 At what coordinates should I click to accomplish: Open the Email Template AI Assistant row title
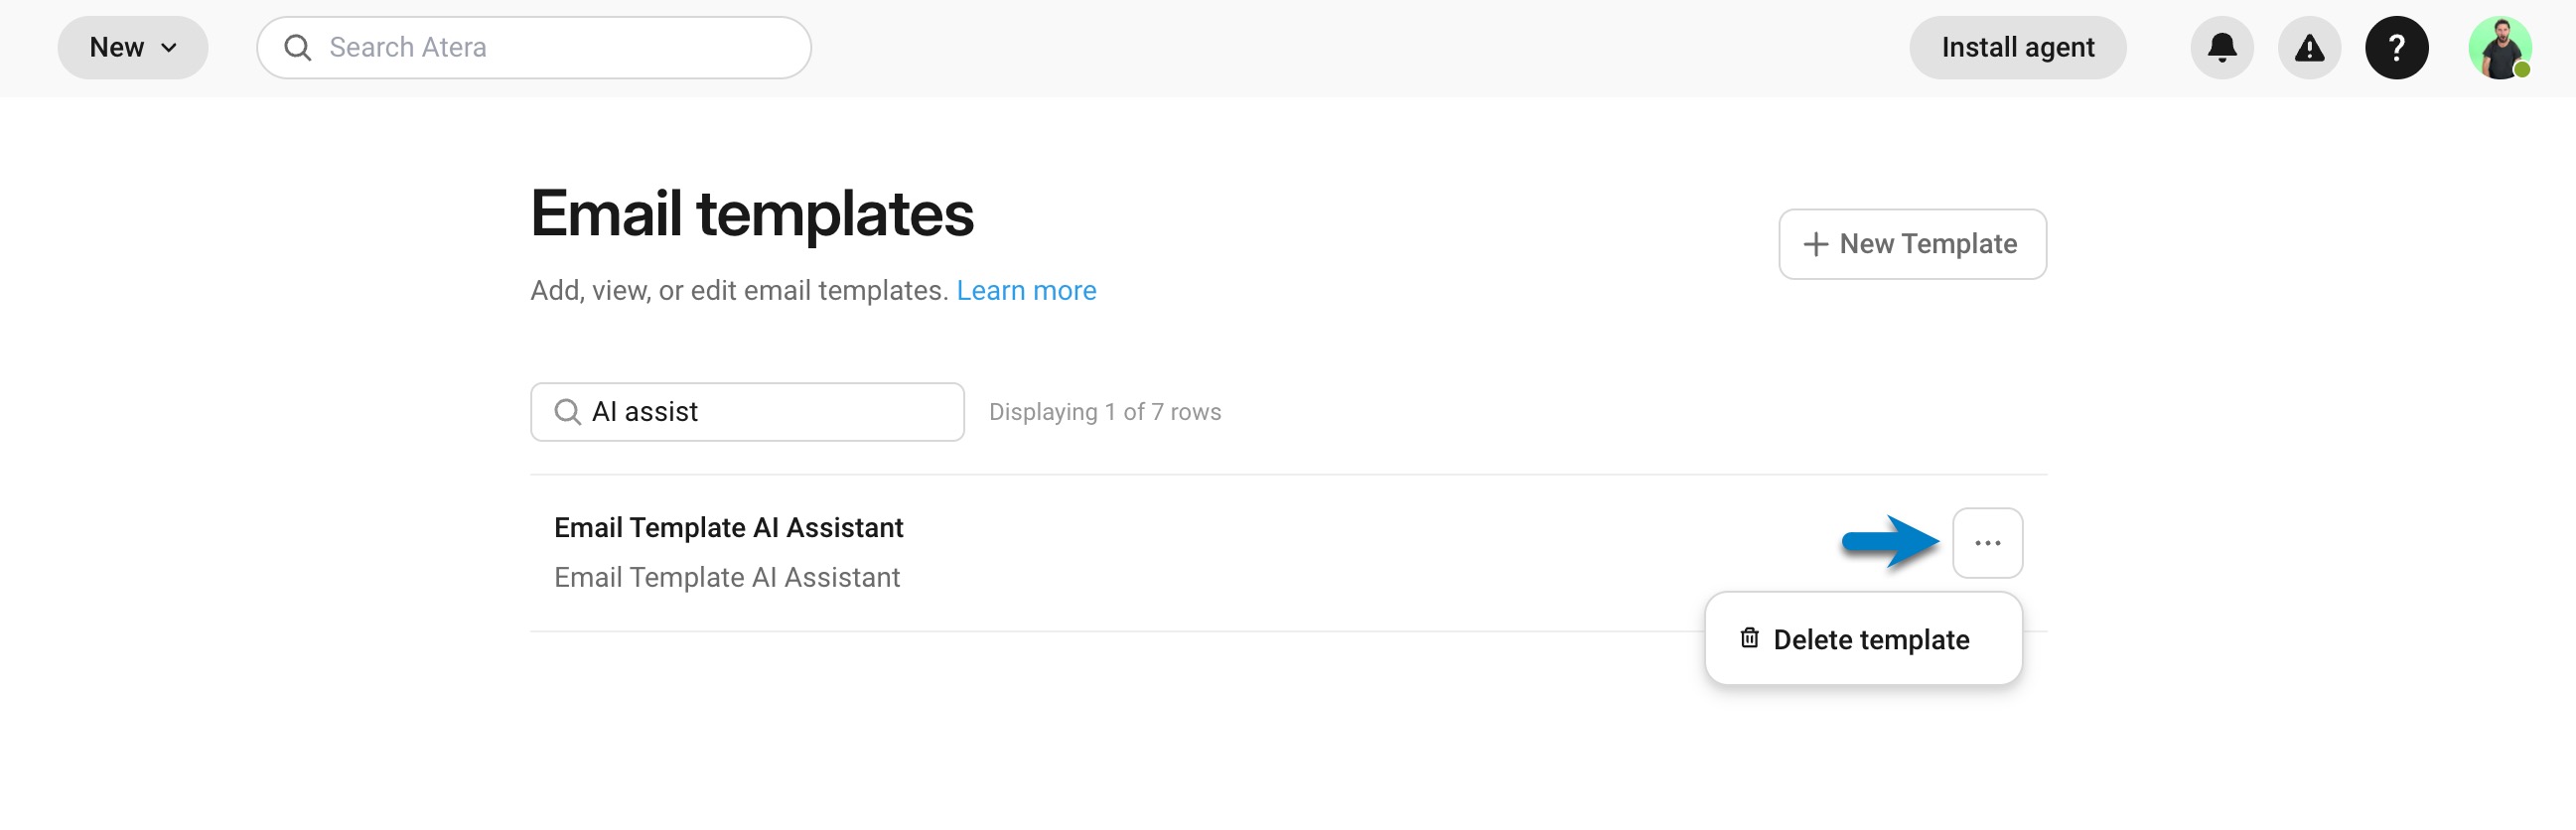point(728,527)
